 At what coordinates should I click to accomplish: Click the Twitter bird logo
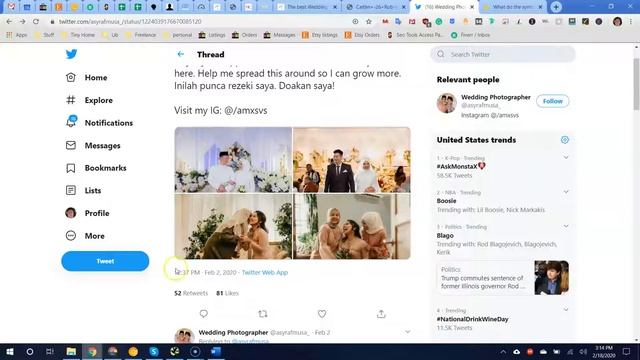71,54
